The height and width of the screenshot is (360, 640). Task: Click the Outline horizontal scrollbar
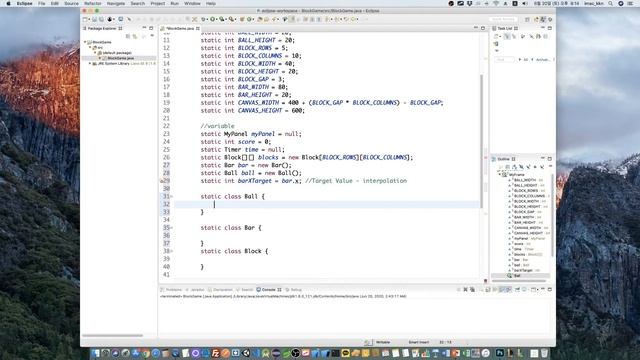(519, 281)
